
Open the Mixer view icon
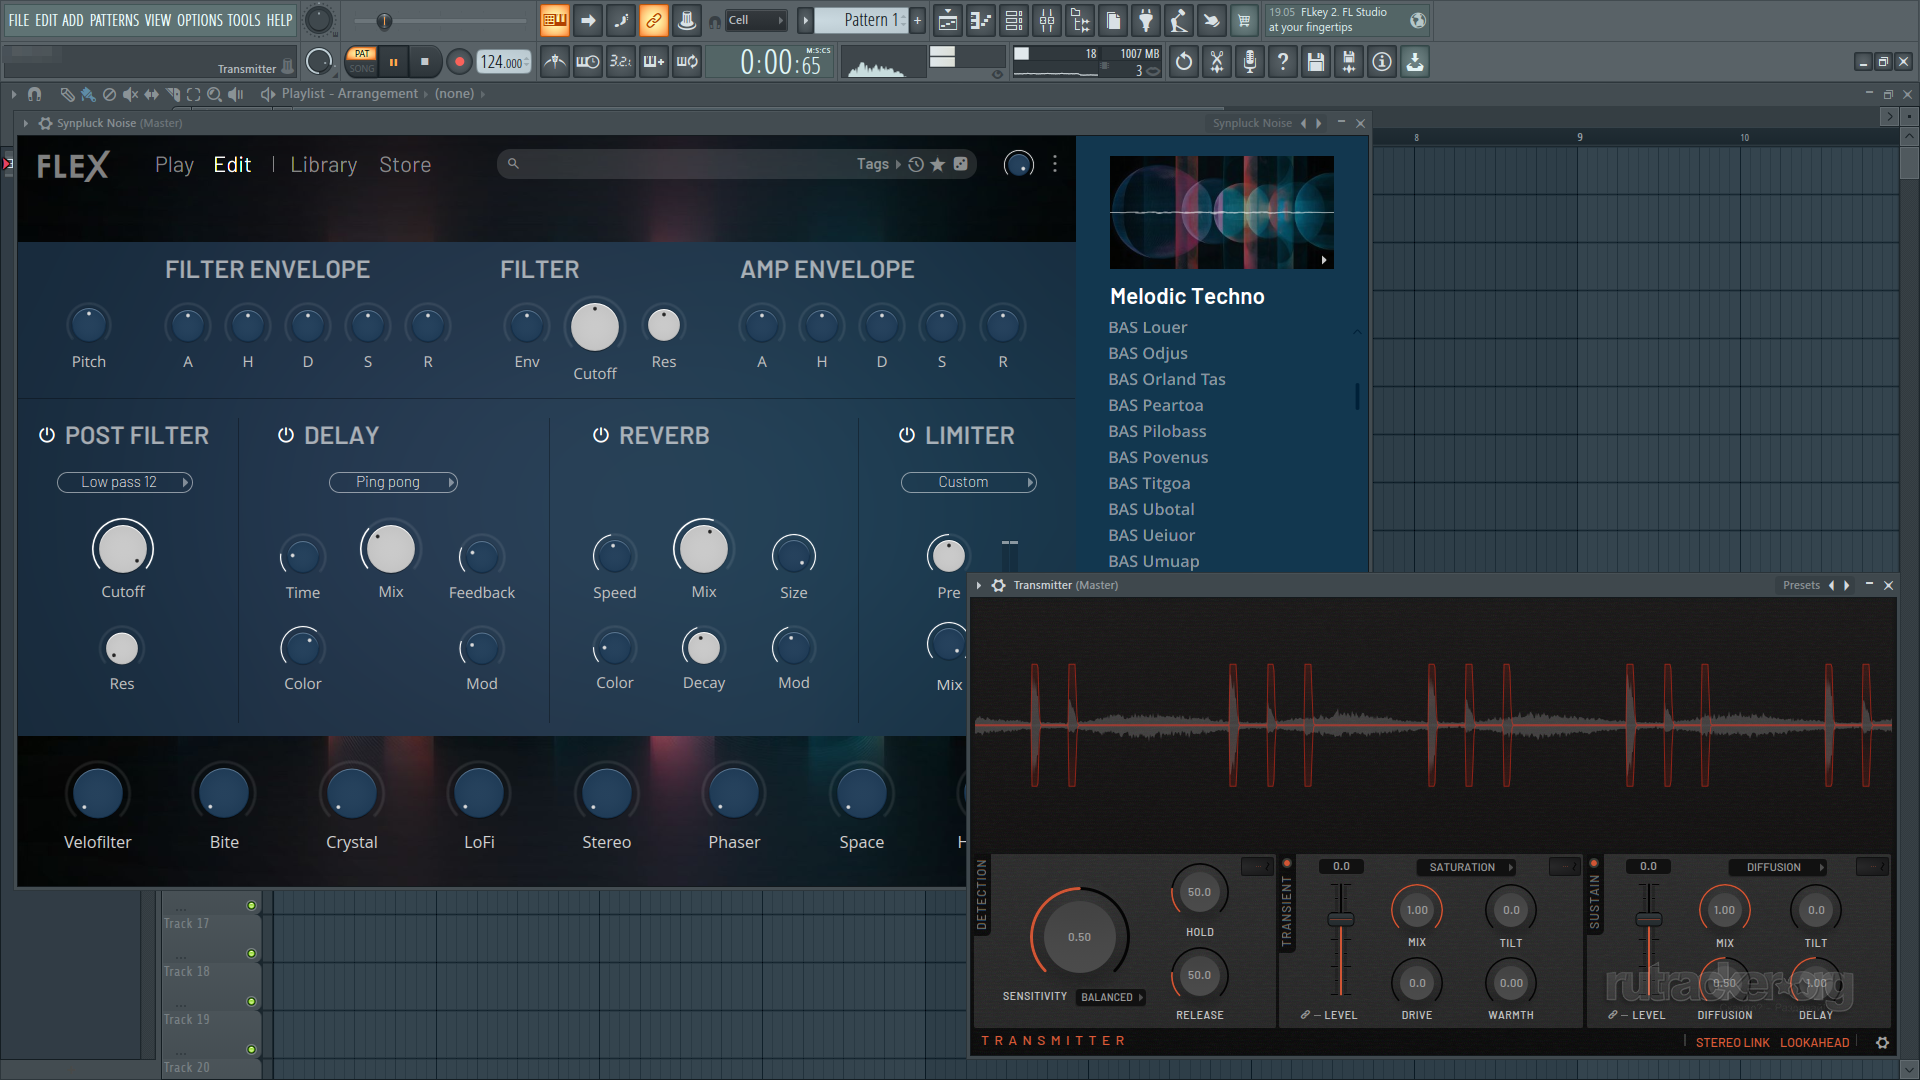(1047, 20)
